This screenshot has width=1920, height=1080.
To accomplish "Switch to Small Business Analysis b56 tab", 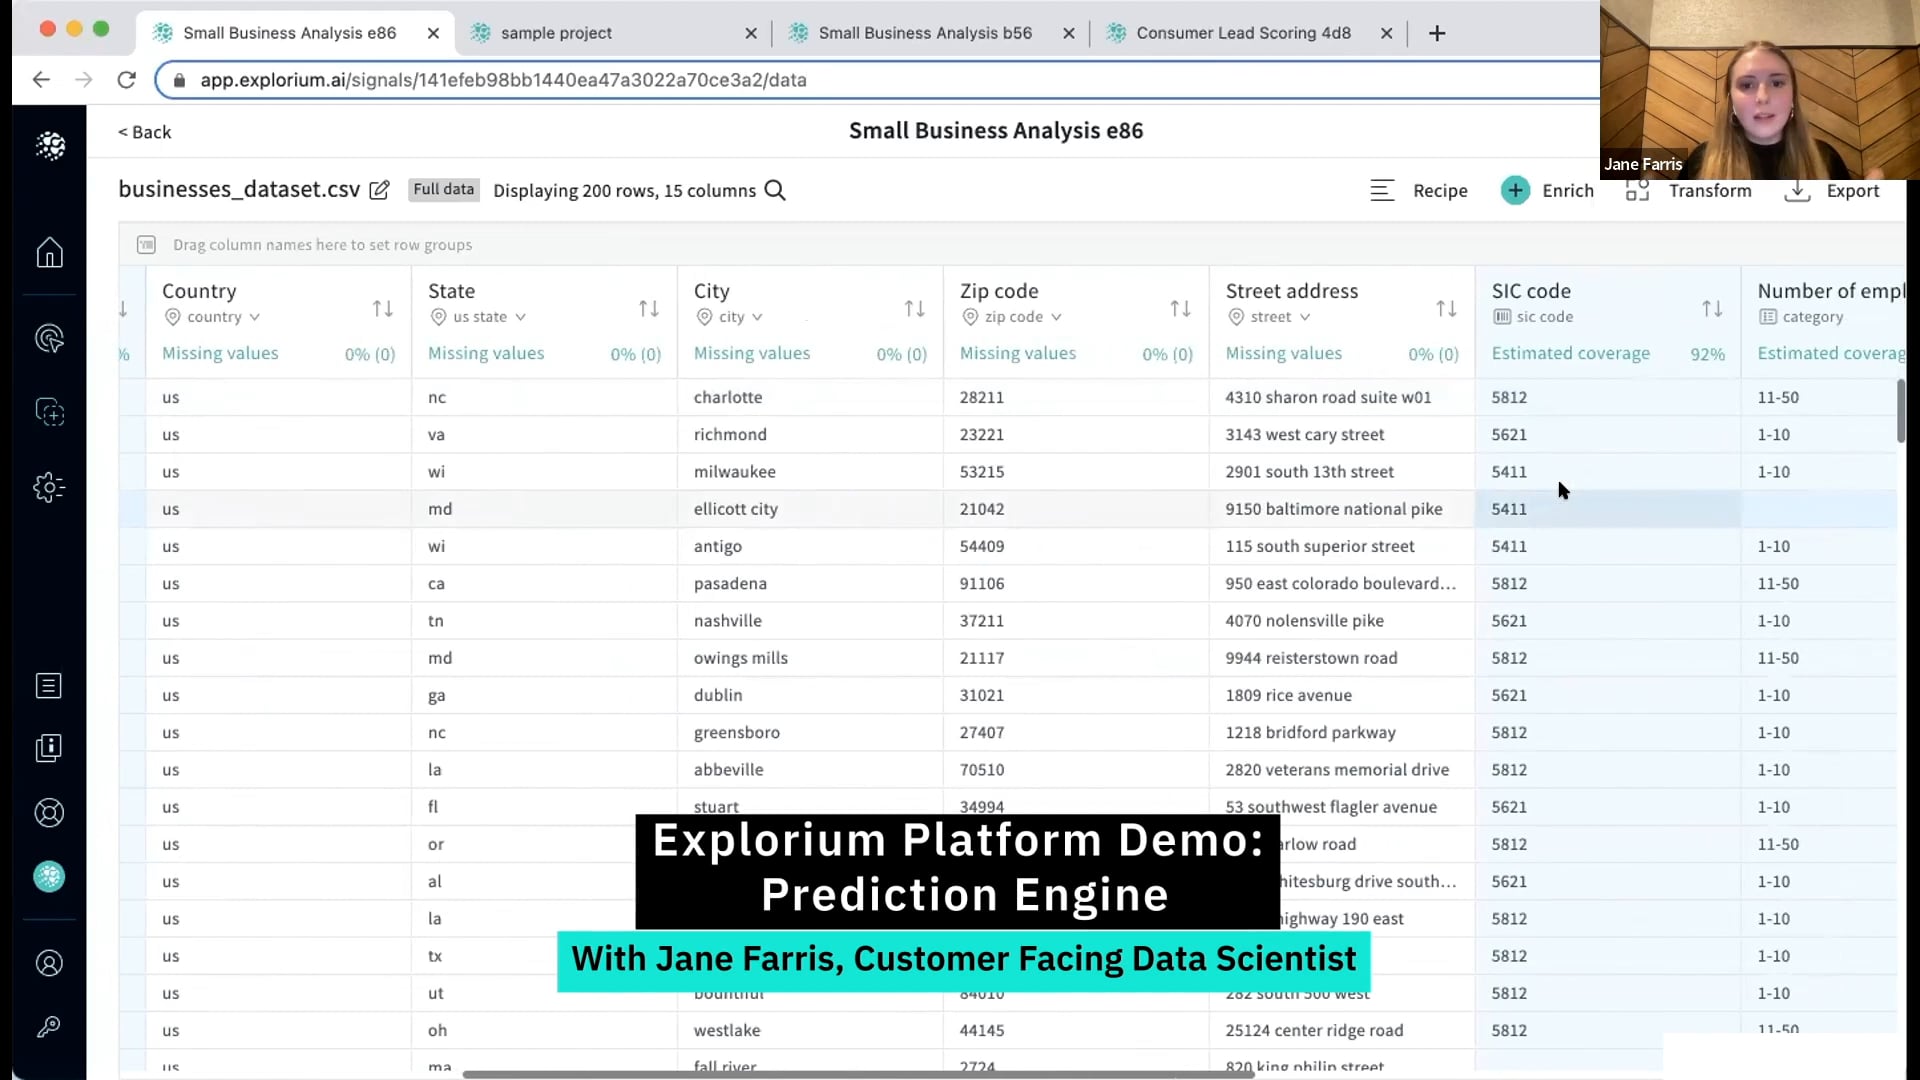I will pyautogui.click(x=930, y=33).
